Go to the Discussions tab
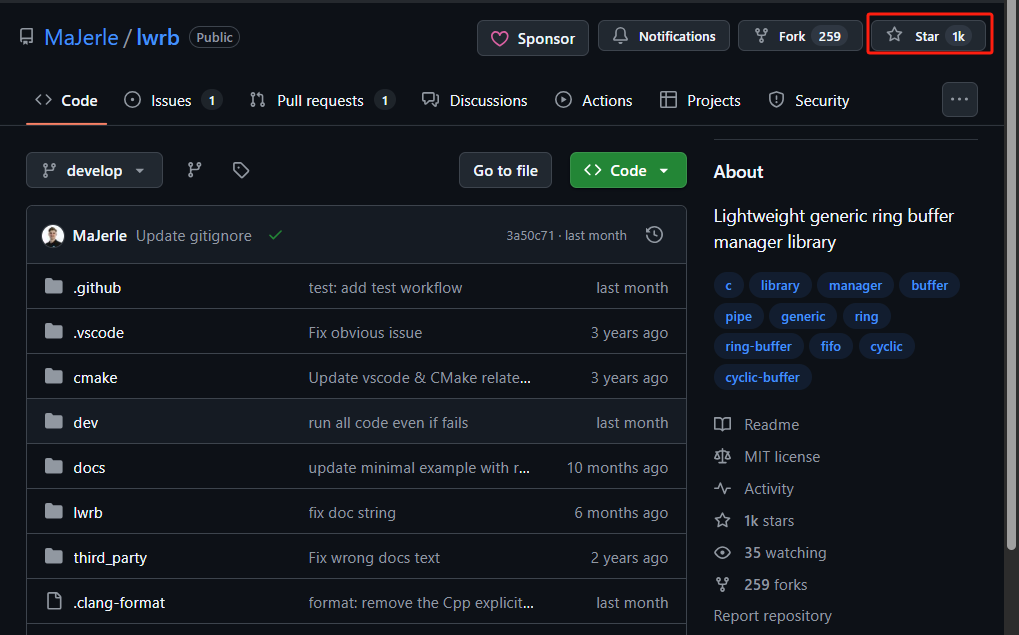This screenshot has height=635, width=1019. (x=474, y=101)
